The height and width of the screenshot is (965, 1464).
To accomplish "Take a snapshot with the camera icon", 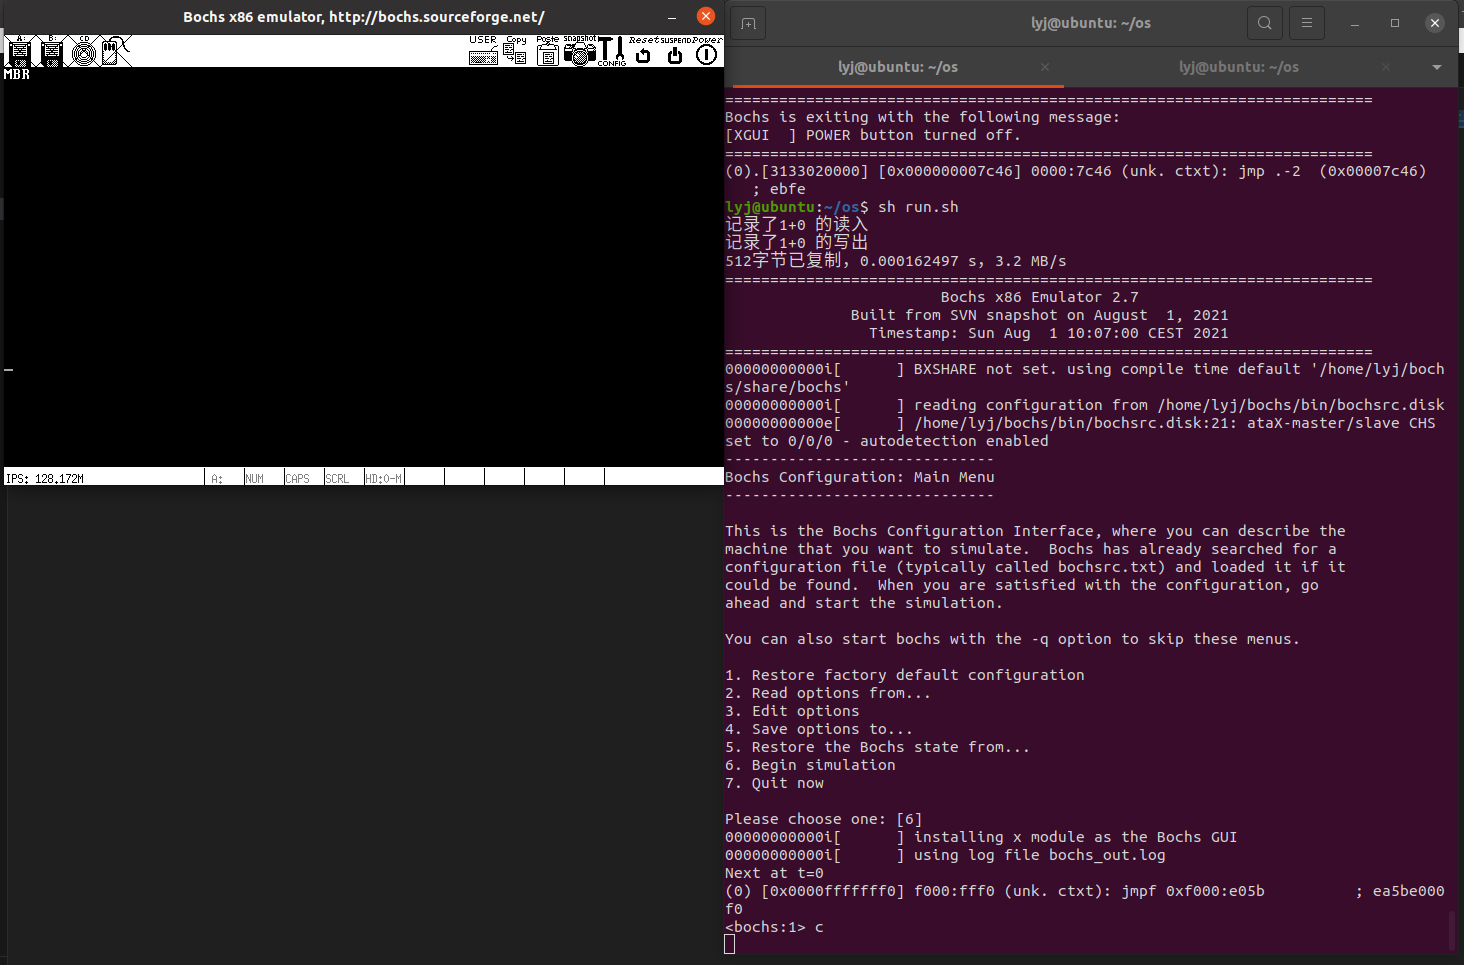I will coord(580,50).
